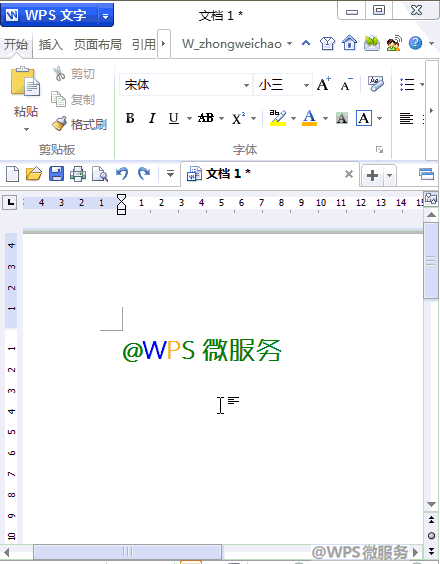Image resolution: width=440 pixels, height=564 pixels.
Task: Click the vertical scrollbar down arrow
Action: pyautogui.click(x=431, y=504)
